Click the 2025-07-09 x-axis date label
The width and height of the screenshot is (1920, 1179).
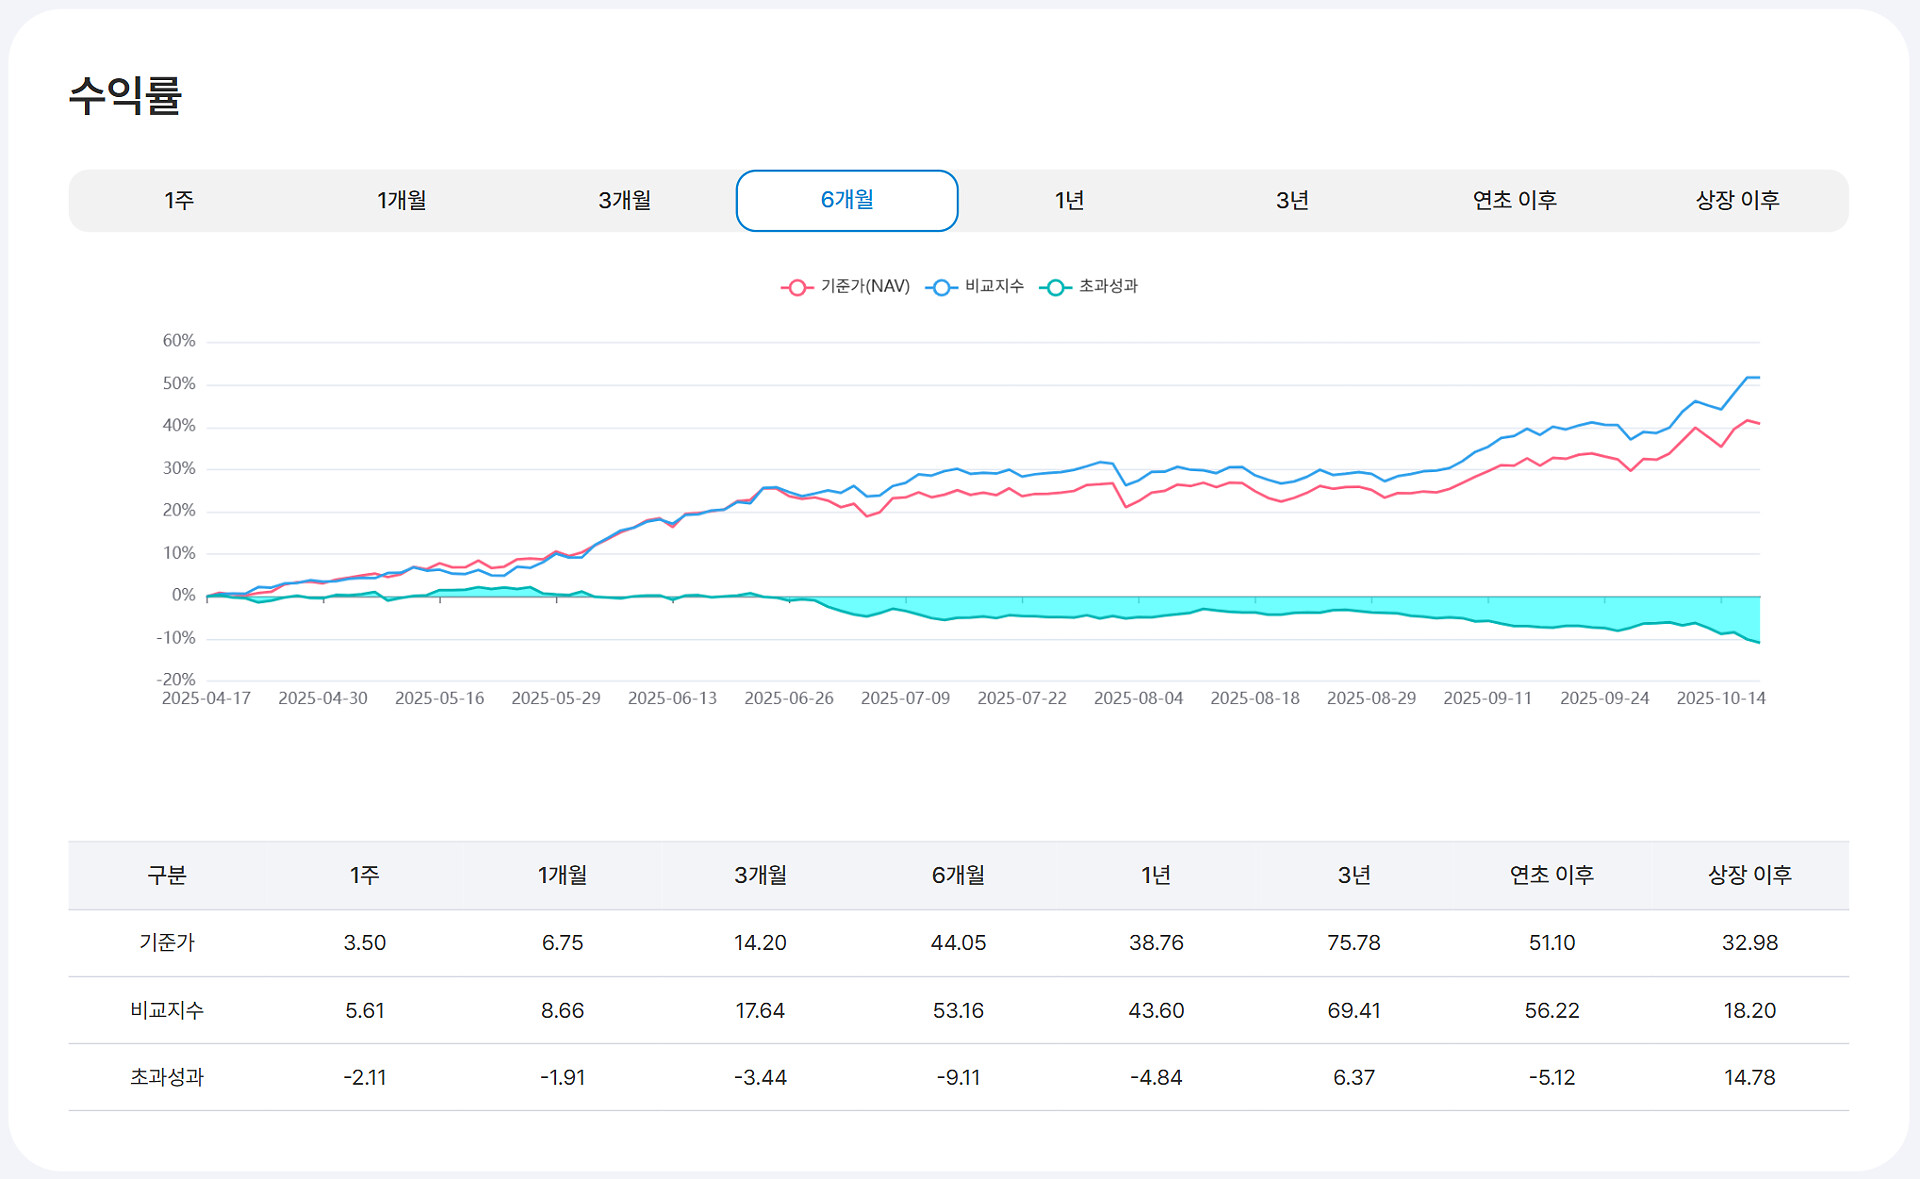coord(905,698)
